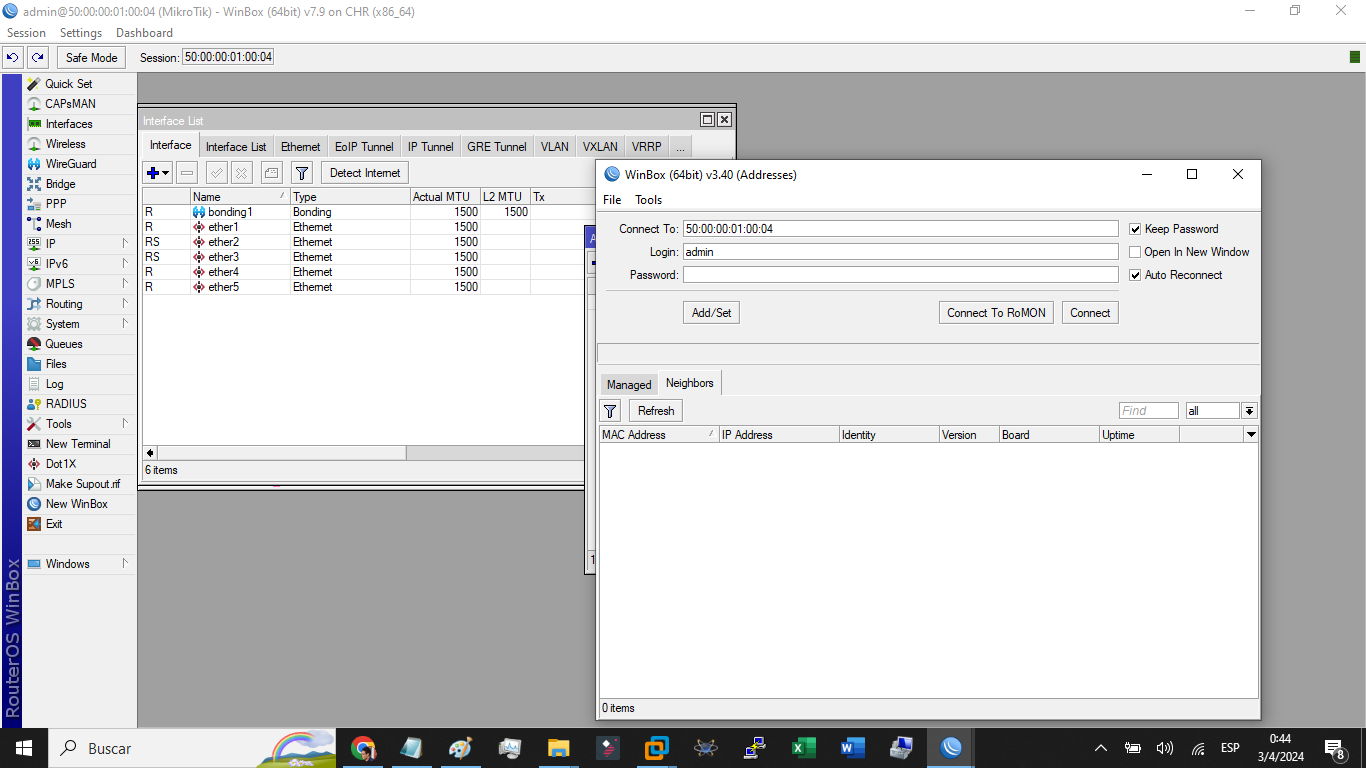Image resolution: width=1366 pixels, height=768 pixels.
Task: Open Quick Set in the sidebar
Action: coord(68,84)
